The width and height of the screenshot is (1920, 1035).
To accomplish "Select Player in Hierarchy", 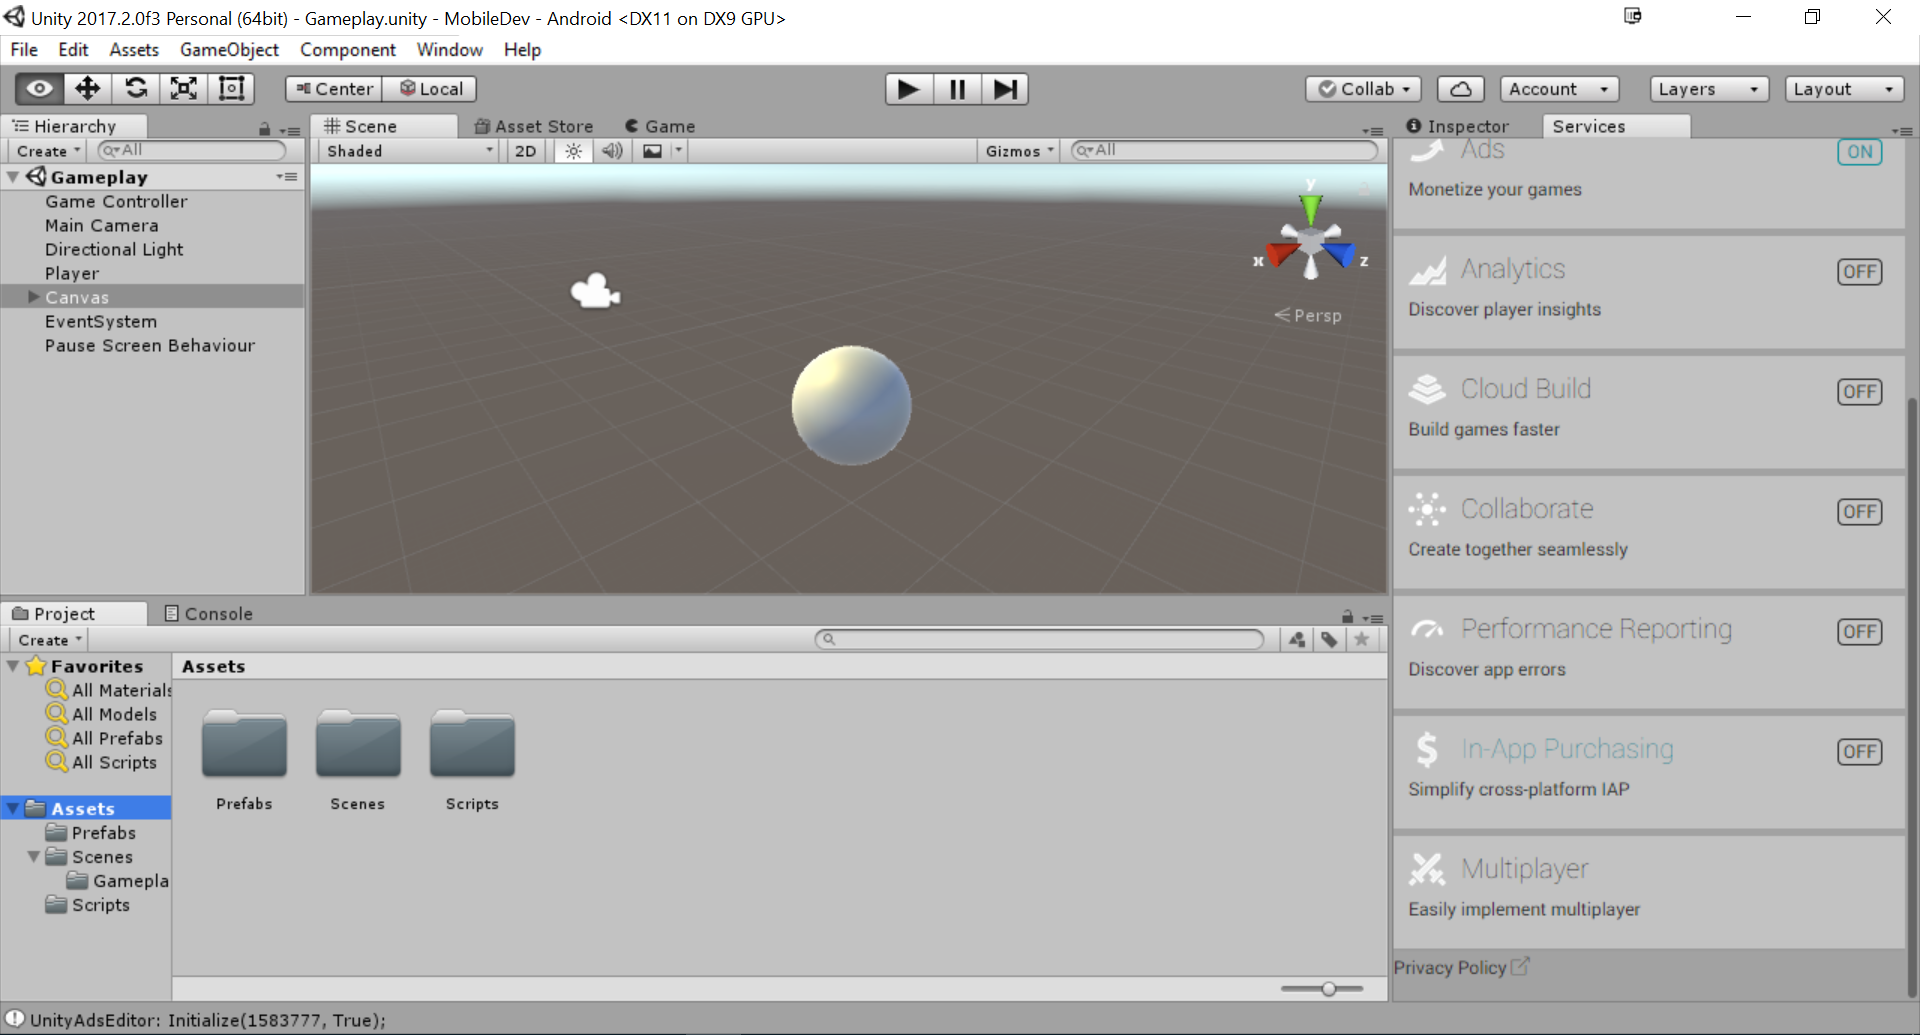I will coord(72,273).
